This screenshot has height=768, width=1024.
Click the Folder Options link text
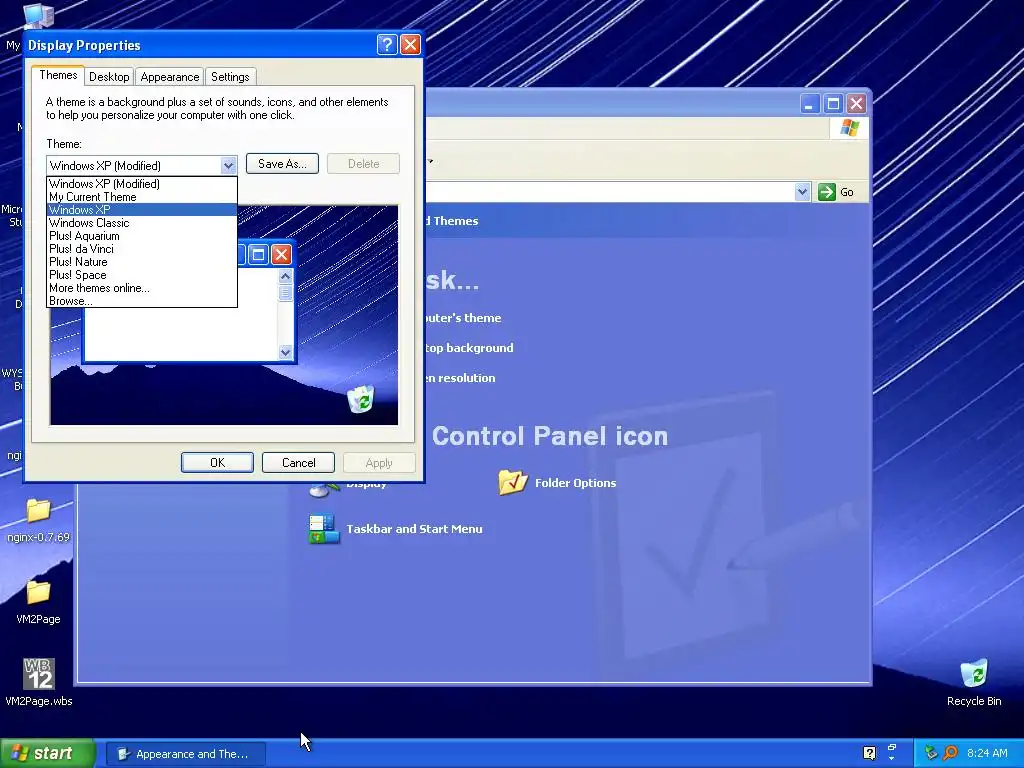(x=575, y=483)
